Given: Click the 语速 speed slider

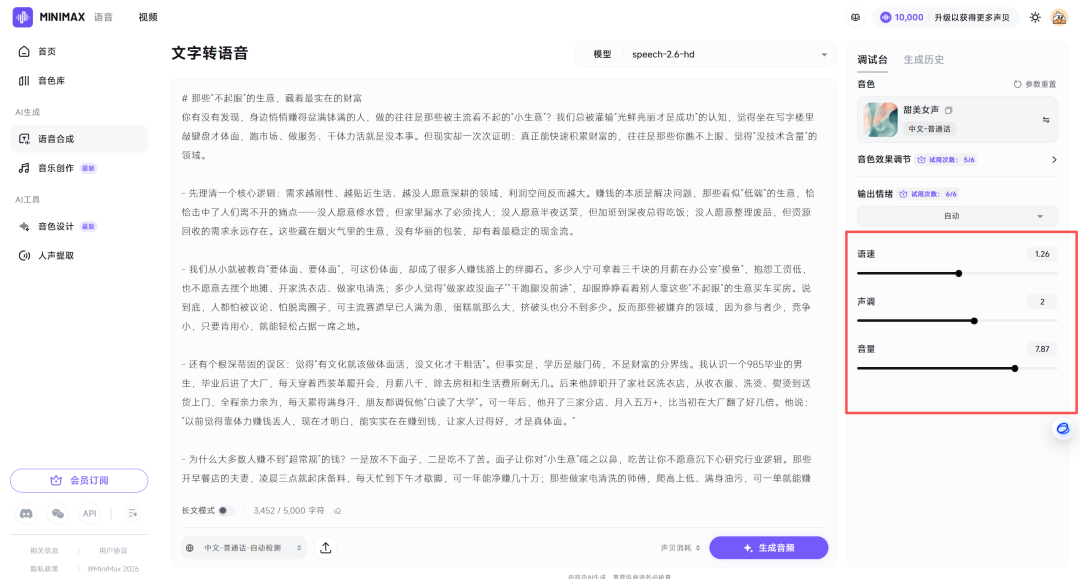Looking at the screenshot, I should click(957, 273).
